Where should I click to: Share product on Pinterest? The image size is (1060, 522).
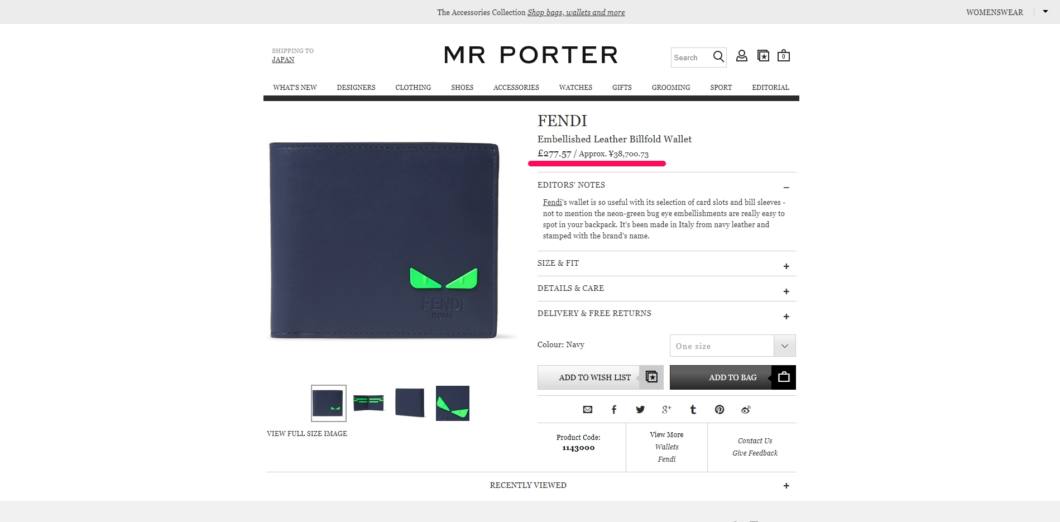(x=719, y=410)
